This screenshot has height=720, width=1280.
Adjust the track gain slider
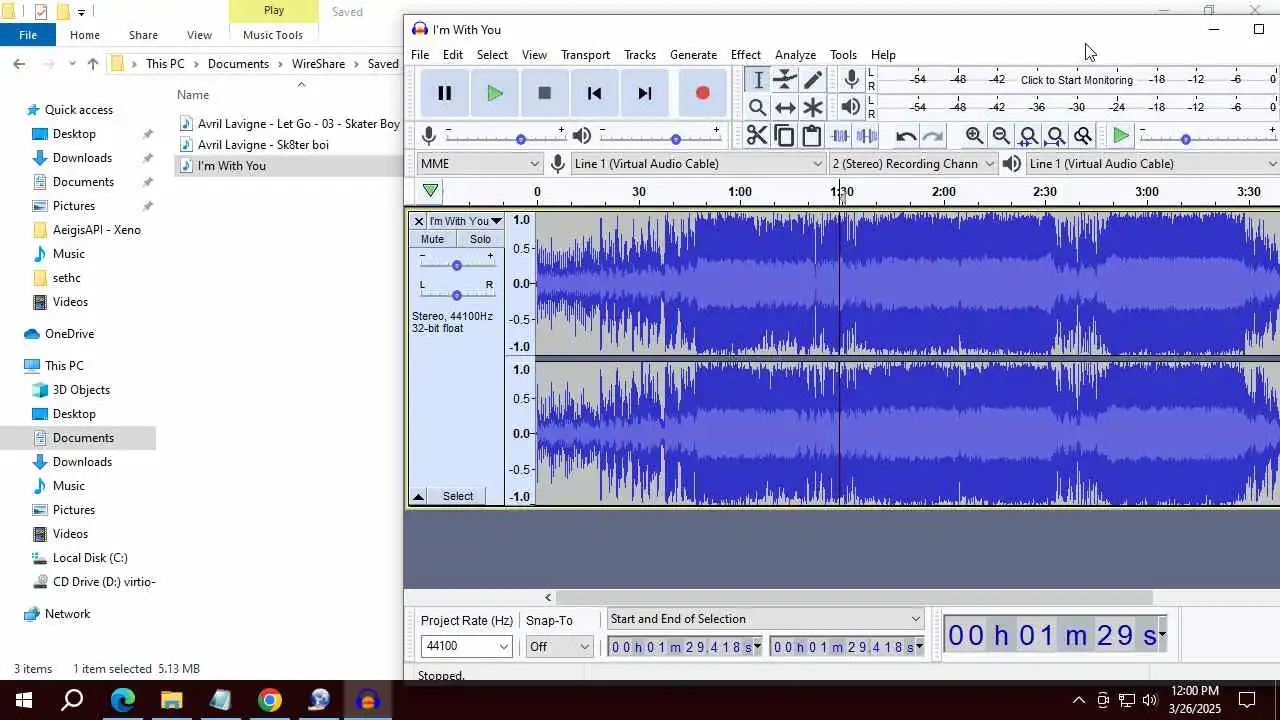(456, 265)
